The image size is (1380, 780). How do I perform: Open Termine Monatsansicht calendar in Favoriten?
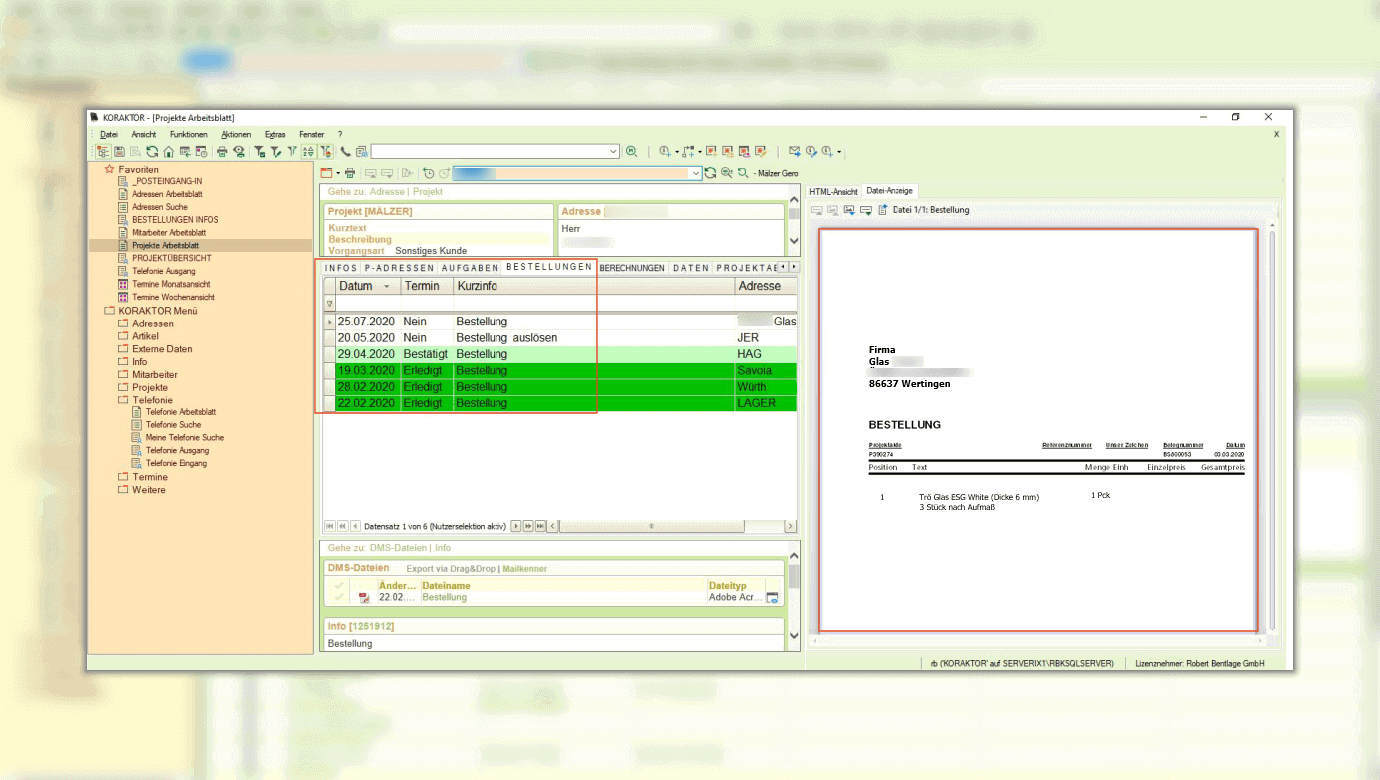[x=172, y=284]
